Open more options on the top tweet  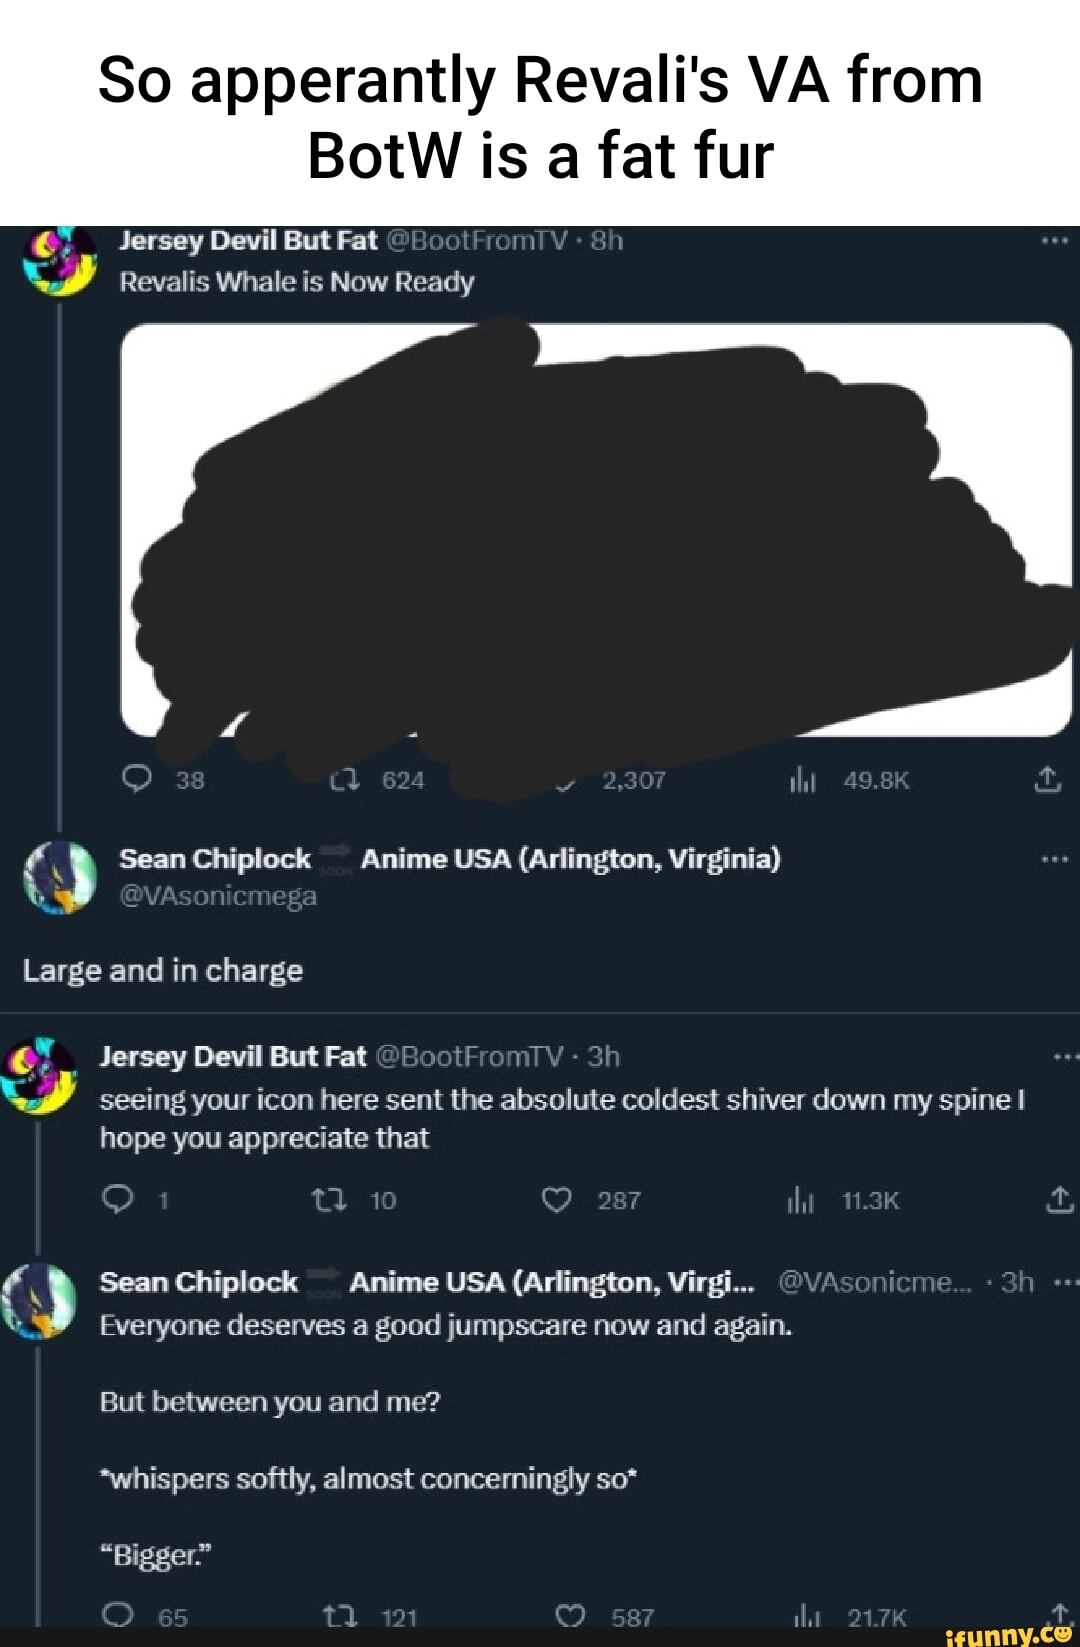[1054, 241]
